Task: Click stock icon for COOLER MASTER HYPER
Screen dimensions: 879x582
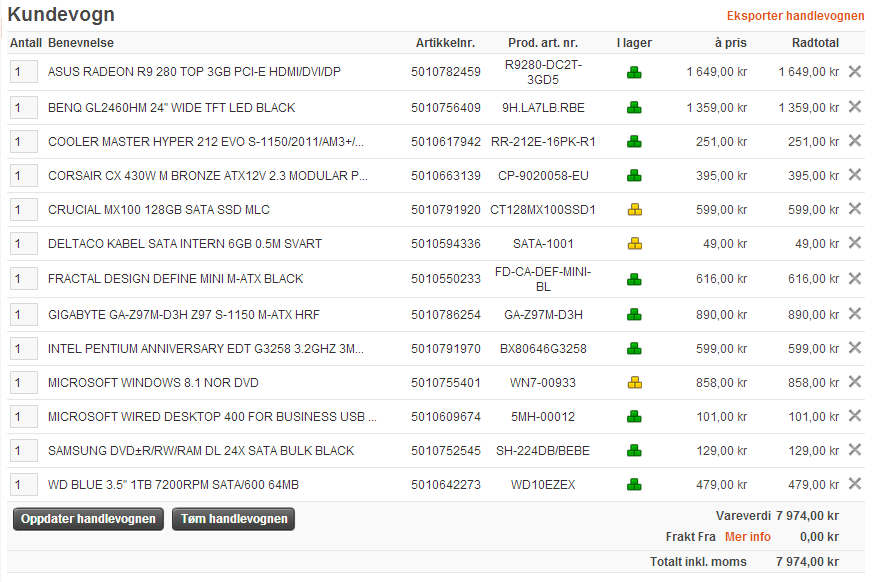Action: [634, 142]
